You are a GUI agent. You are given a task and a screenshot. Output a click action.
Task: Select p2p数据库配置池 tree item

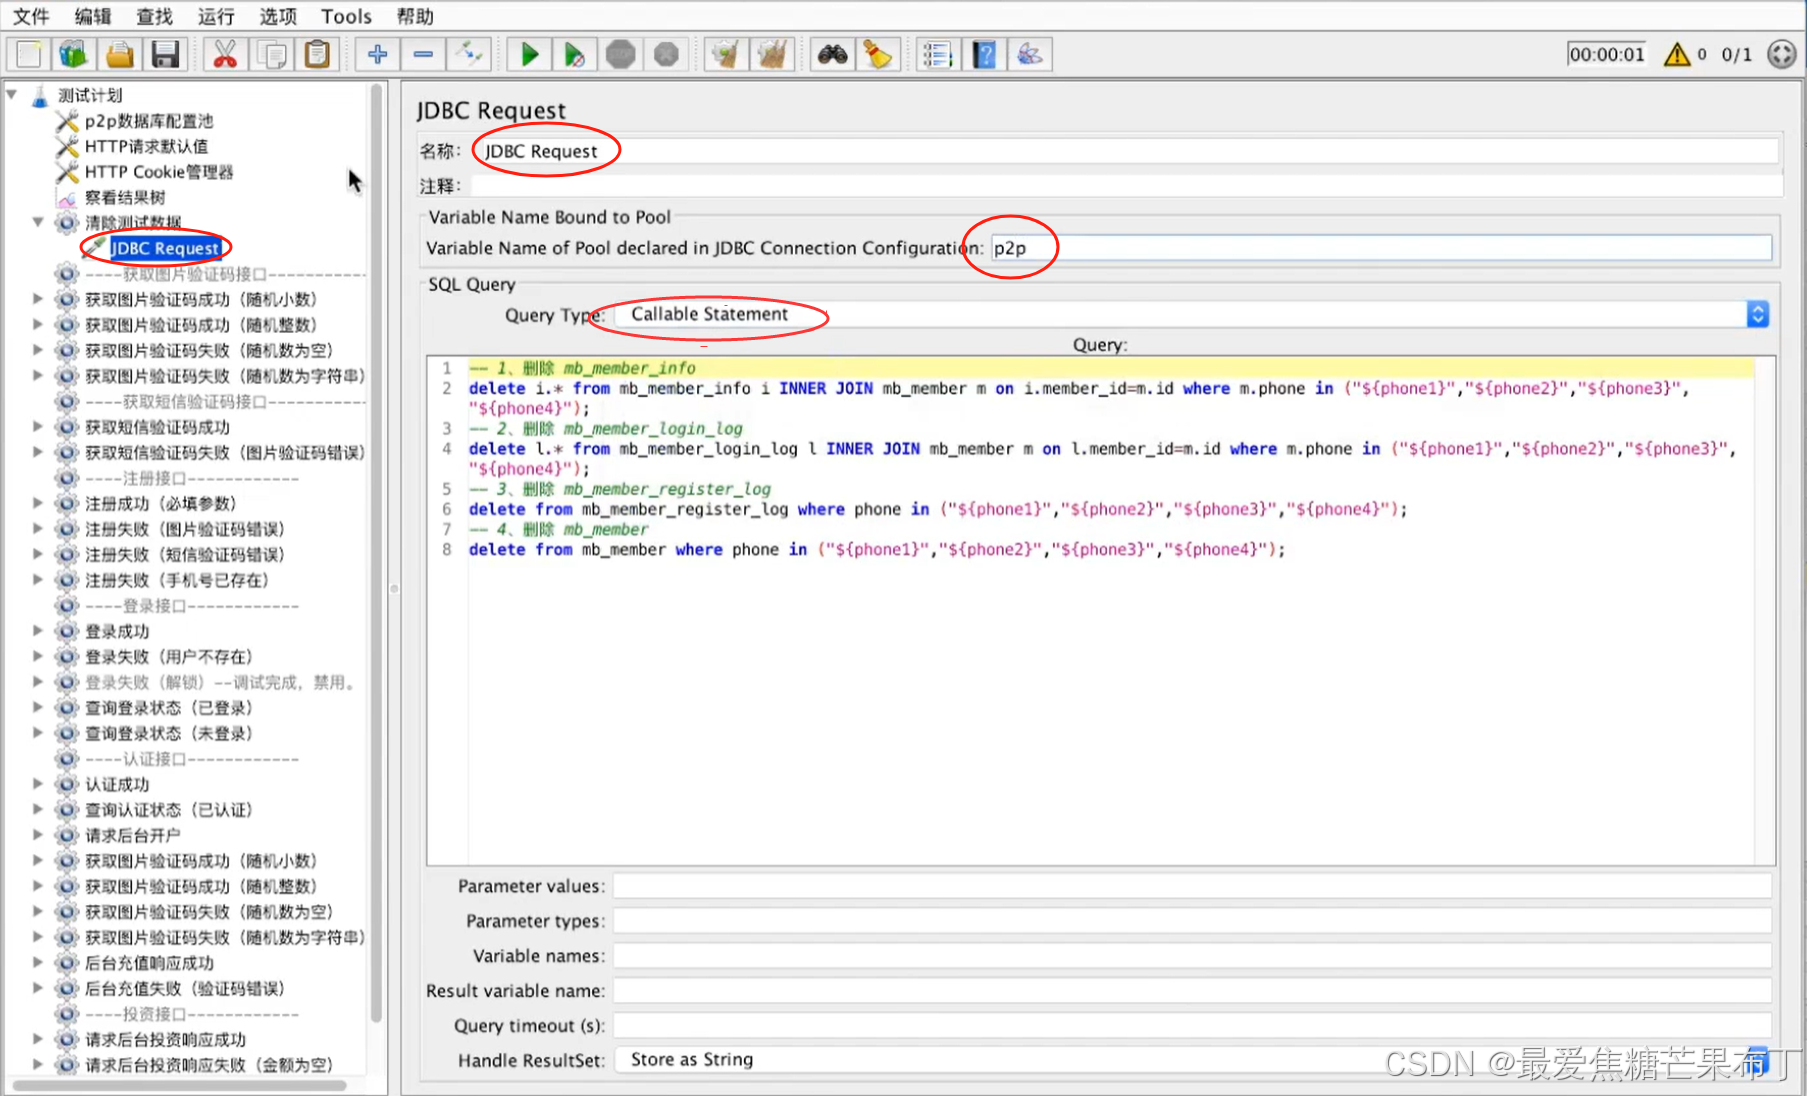tap(148, 121)
